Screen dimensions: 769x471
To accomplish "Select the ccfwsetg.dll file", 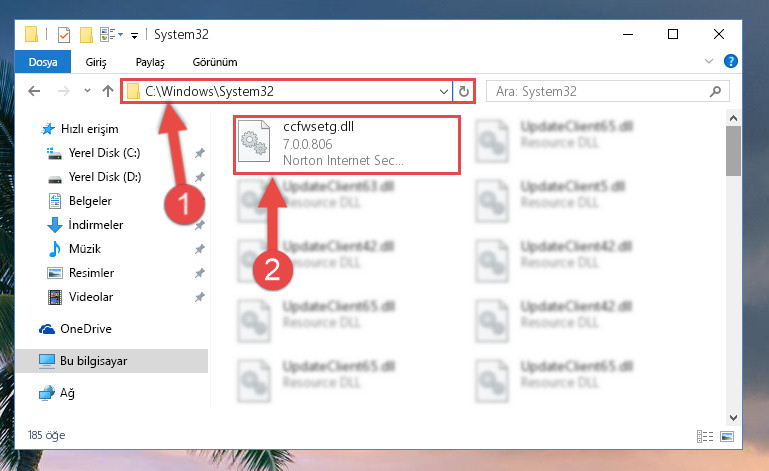I will tap(347, 145).
